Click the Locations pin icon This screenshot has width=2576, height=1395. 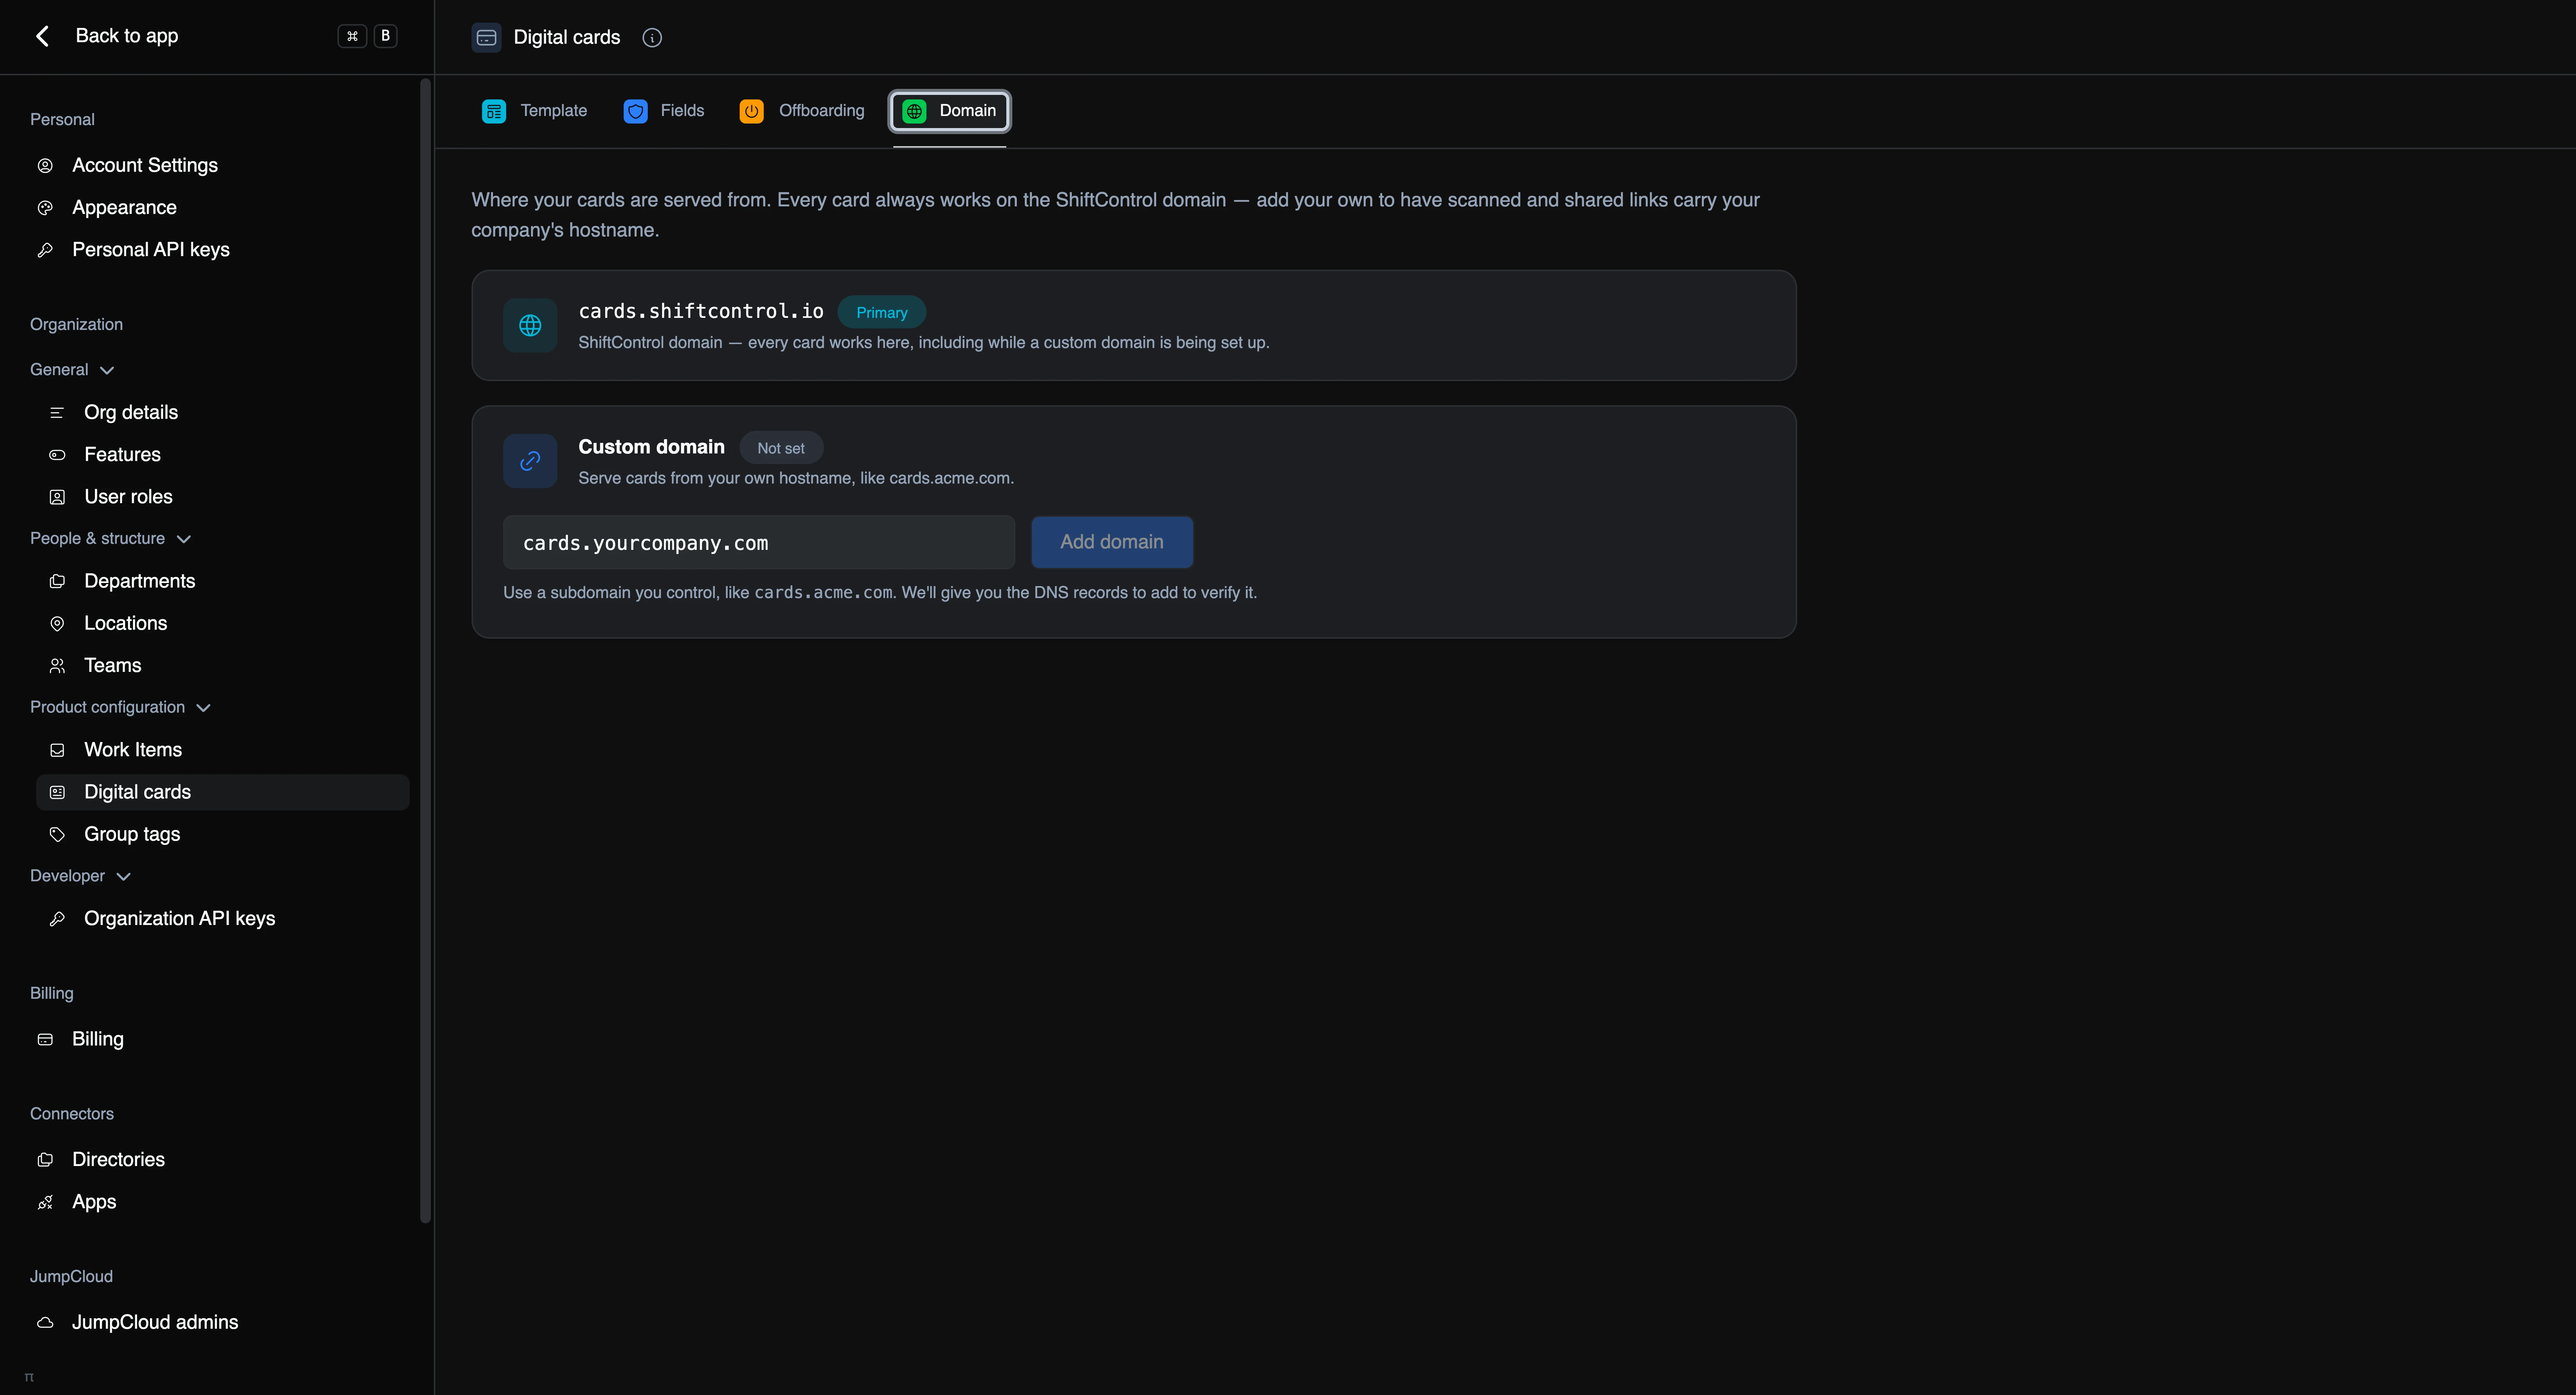click(57, 624)
